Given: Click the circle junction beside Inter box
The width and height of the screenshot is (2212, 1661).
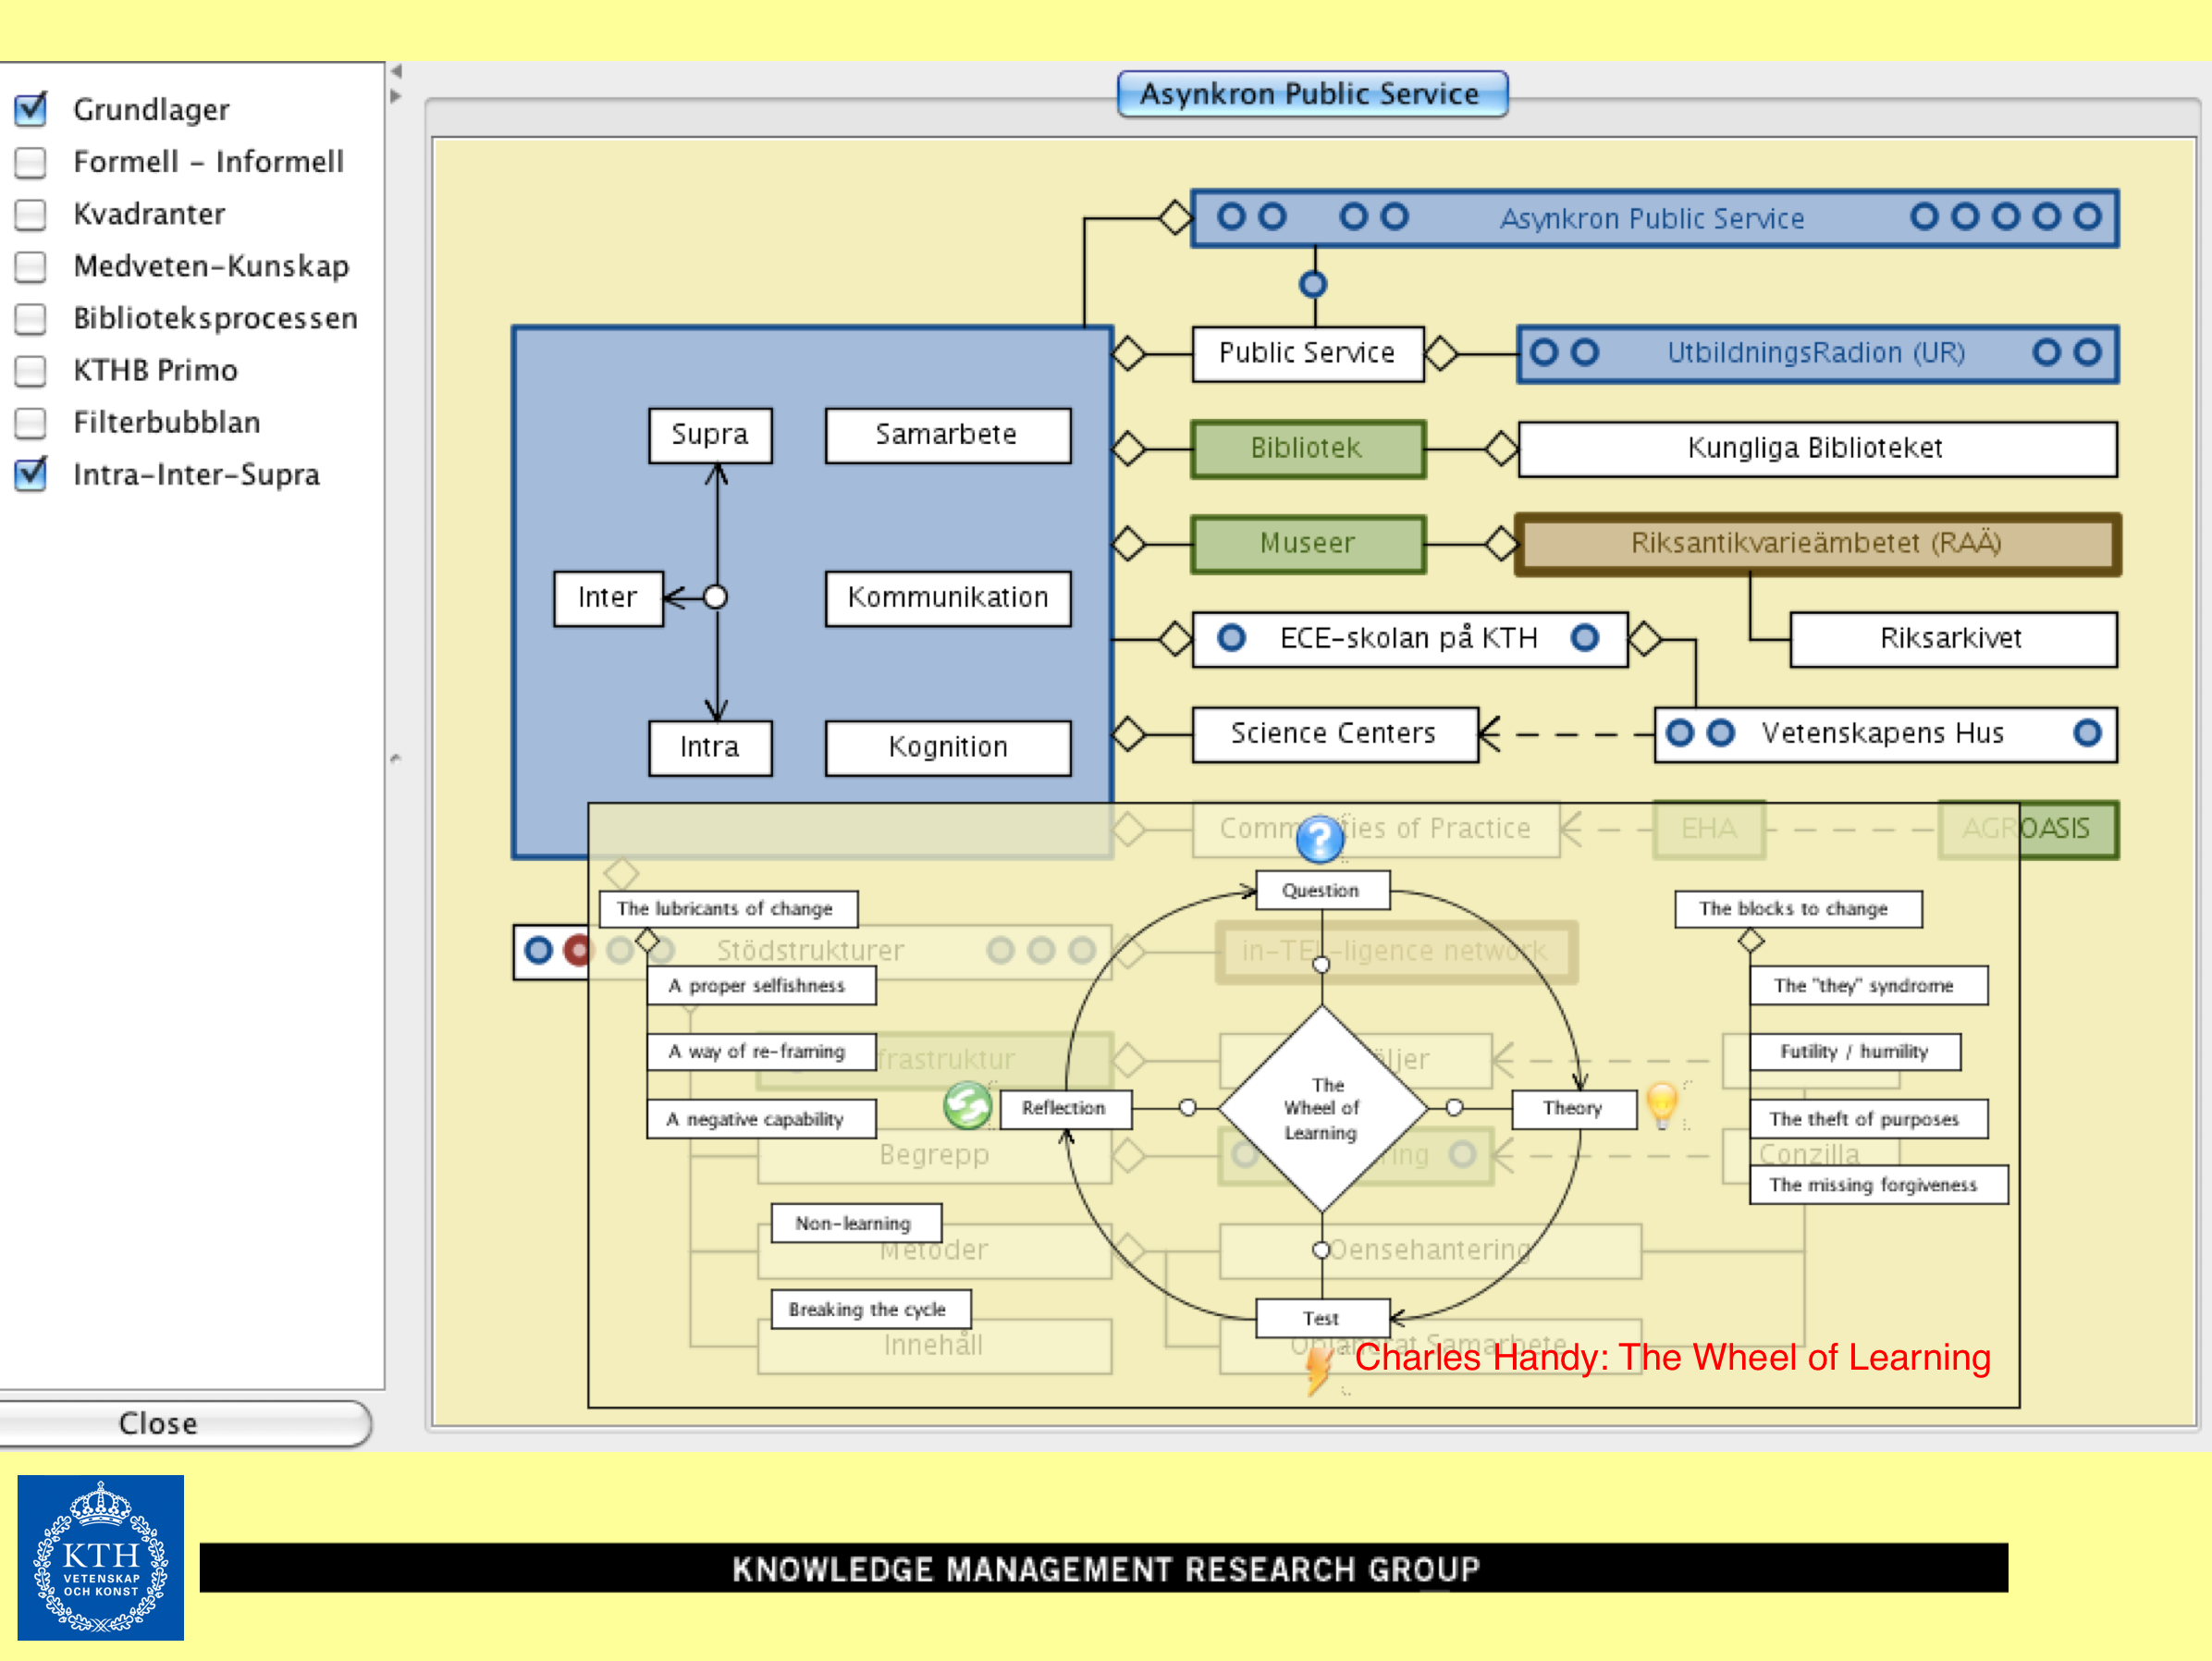Looking at the screenshot, I should 715,598.
